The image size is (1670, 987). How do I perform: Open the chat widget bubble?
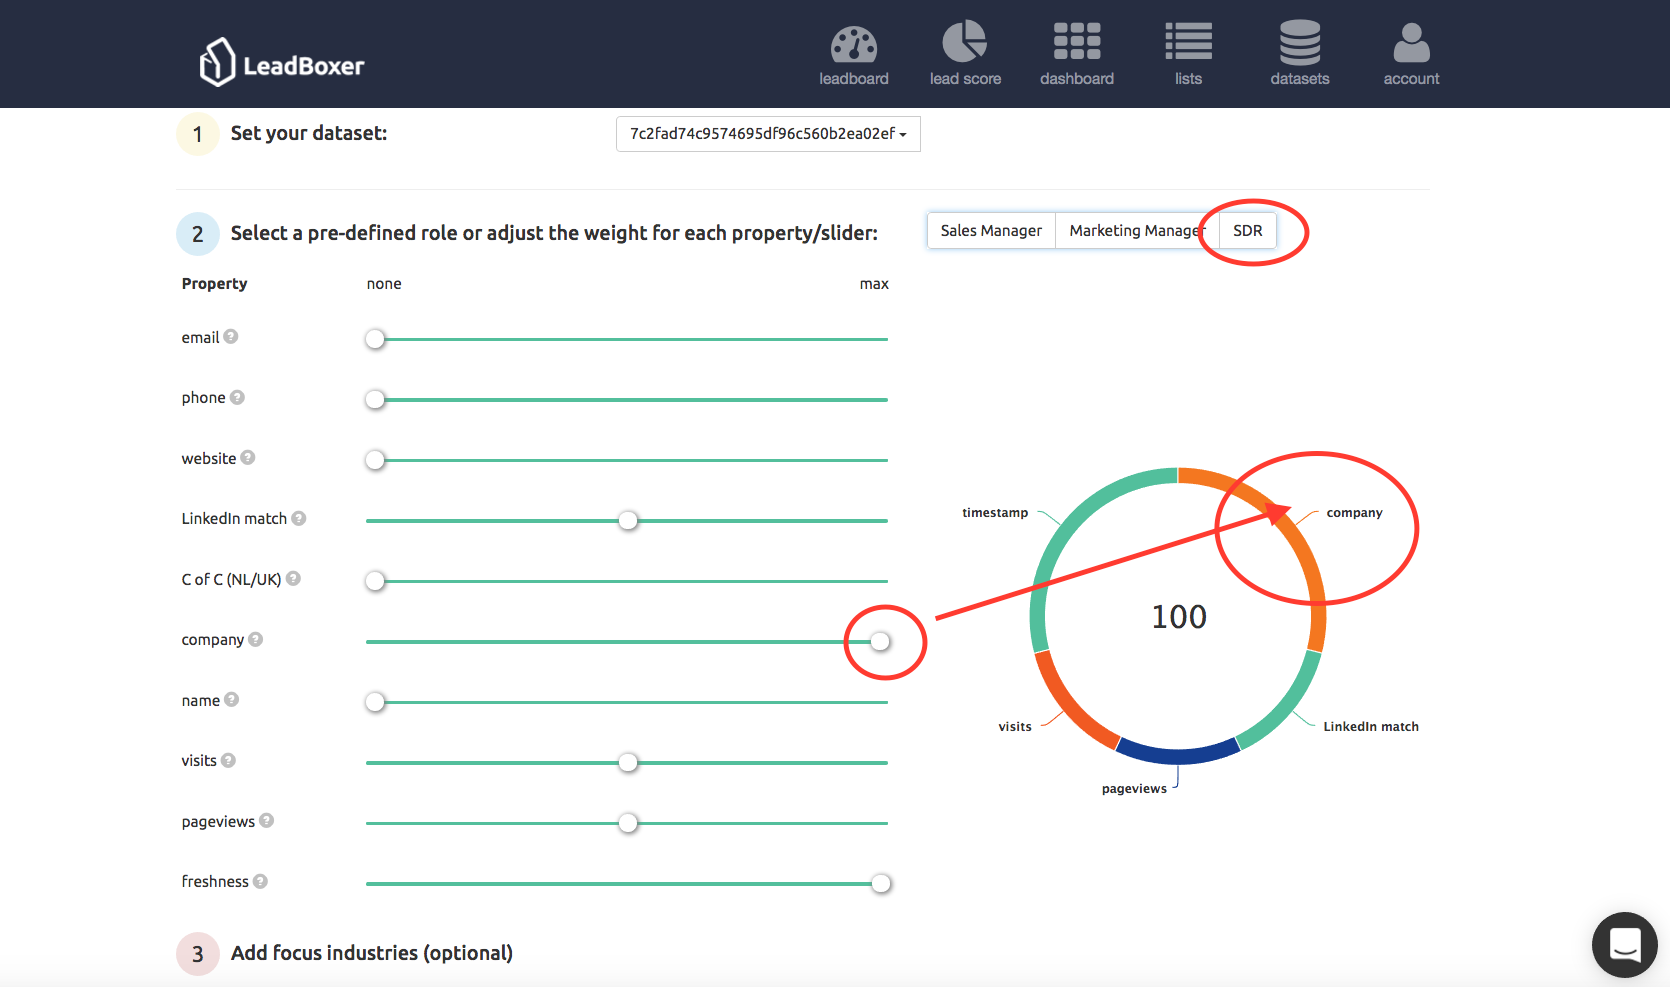[x=1624, y=945]
